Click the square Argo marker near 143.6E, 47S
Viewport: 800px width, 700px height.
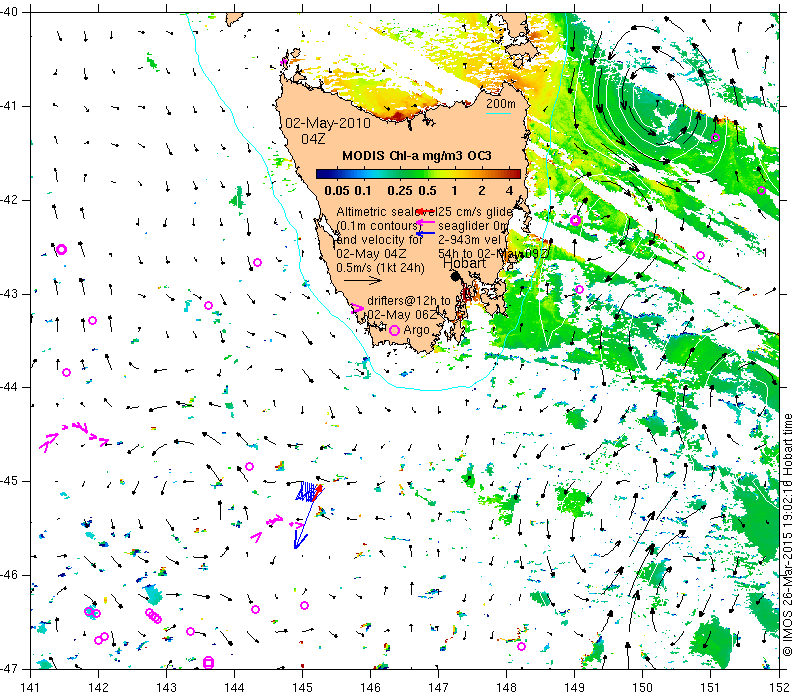(x=208, y=663)
